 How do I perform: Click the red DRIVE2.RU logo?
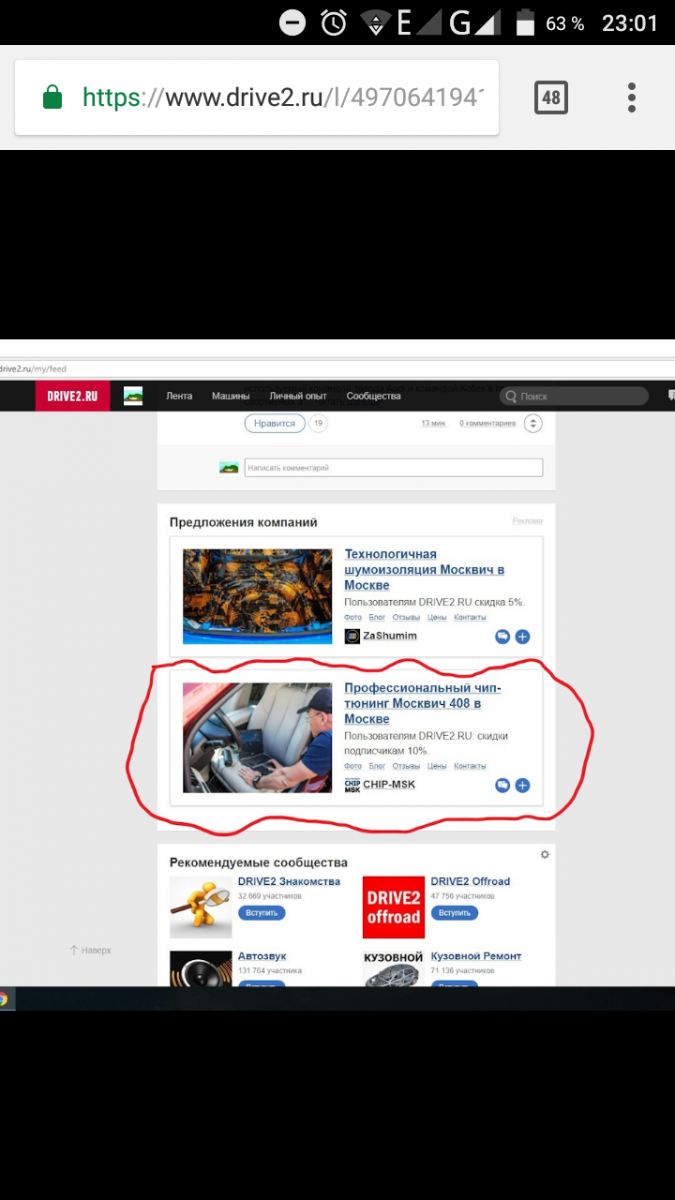[x=73, y=396]
